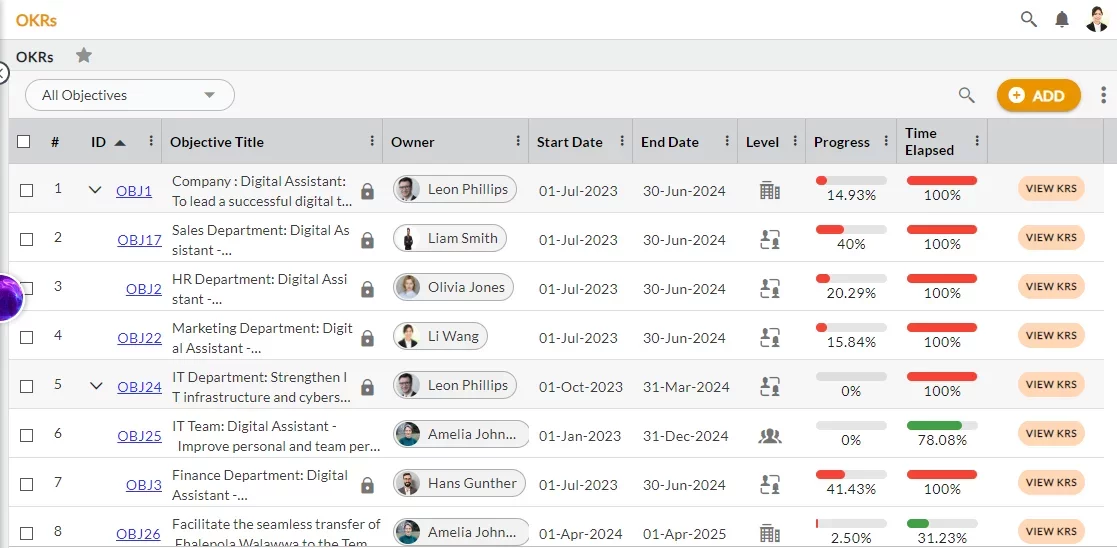Viewport: 1117px width, 548px height.
Task: Toggle the select-all header checkbox
Action: click(24, 142)
